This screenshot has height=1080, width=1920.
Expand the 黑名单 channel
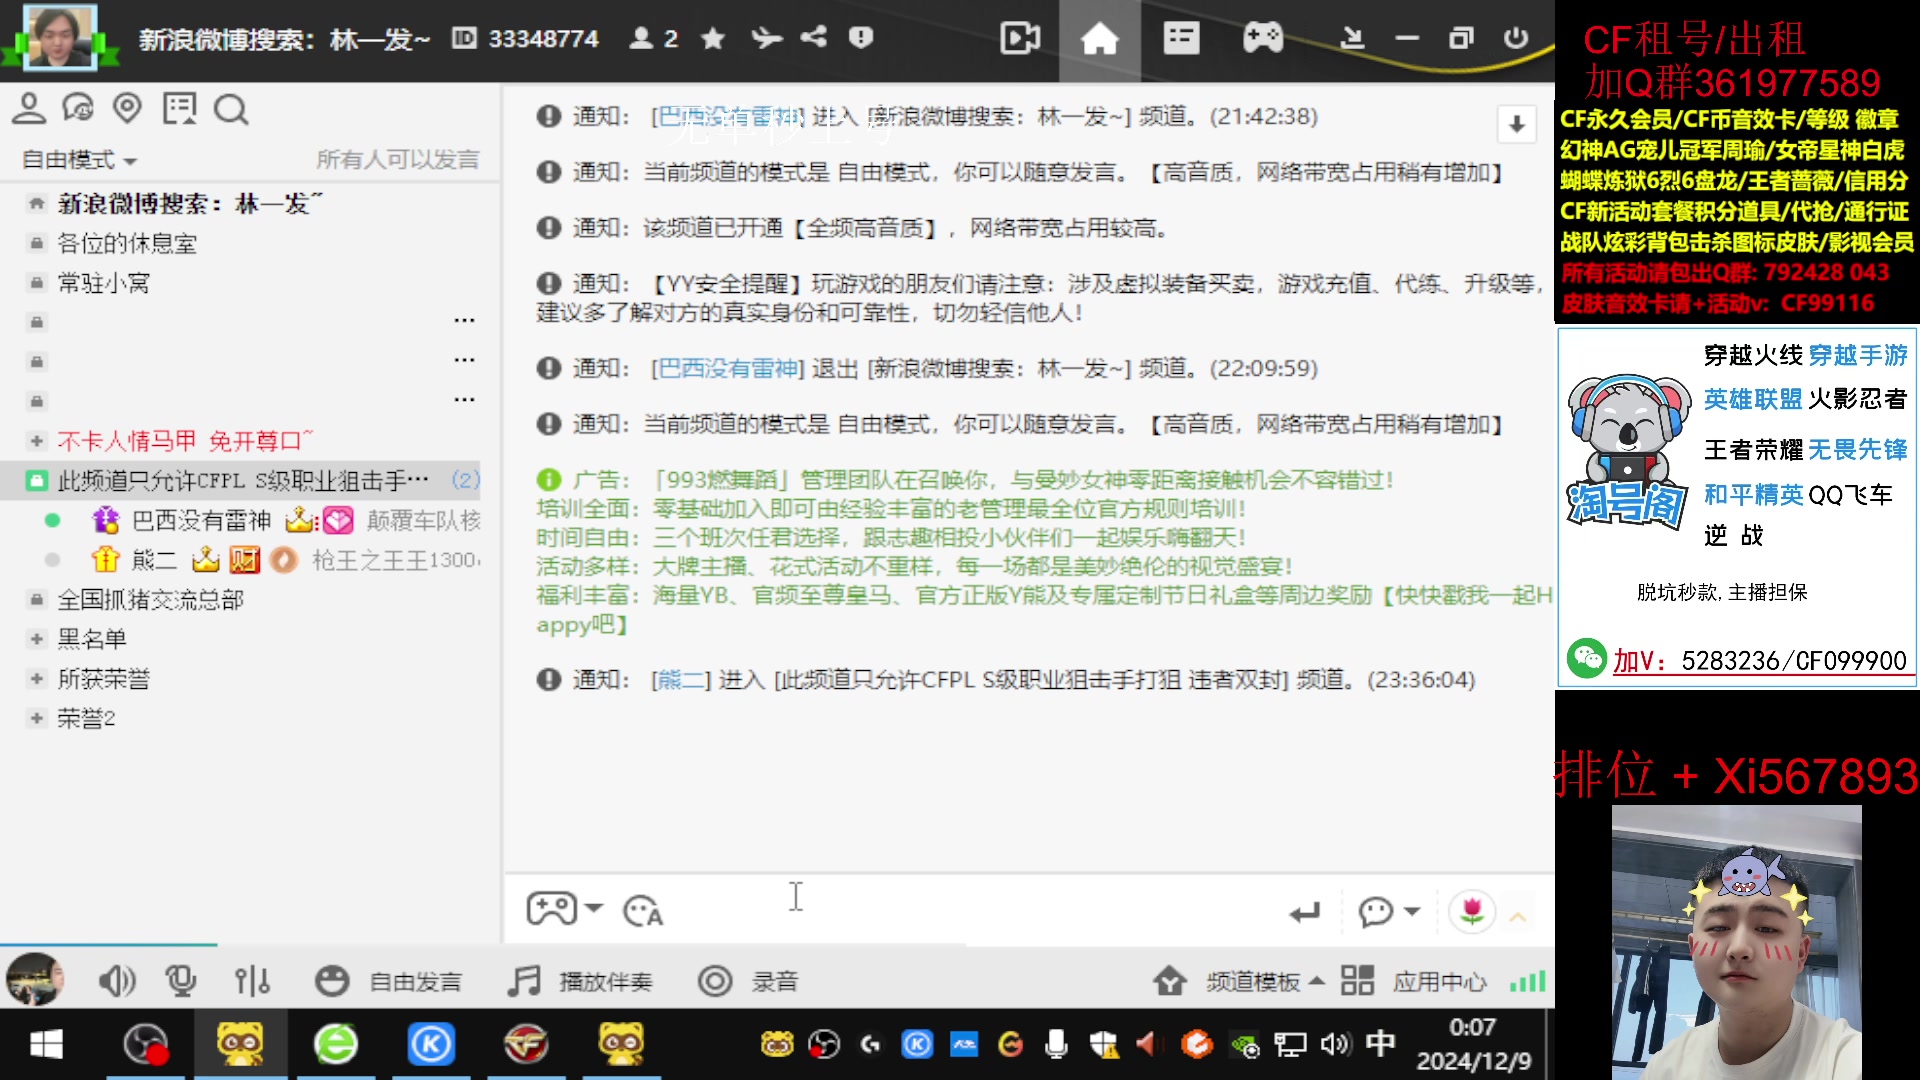point(37,639)
